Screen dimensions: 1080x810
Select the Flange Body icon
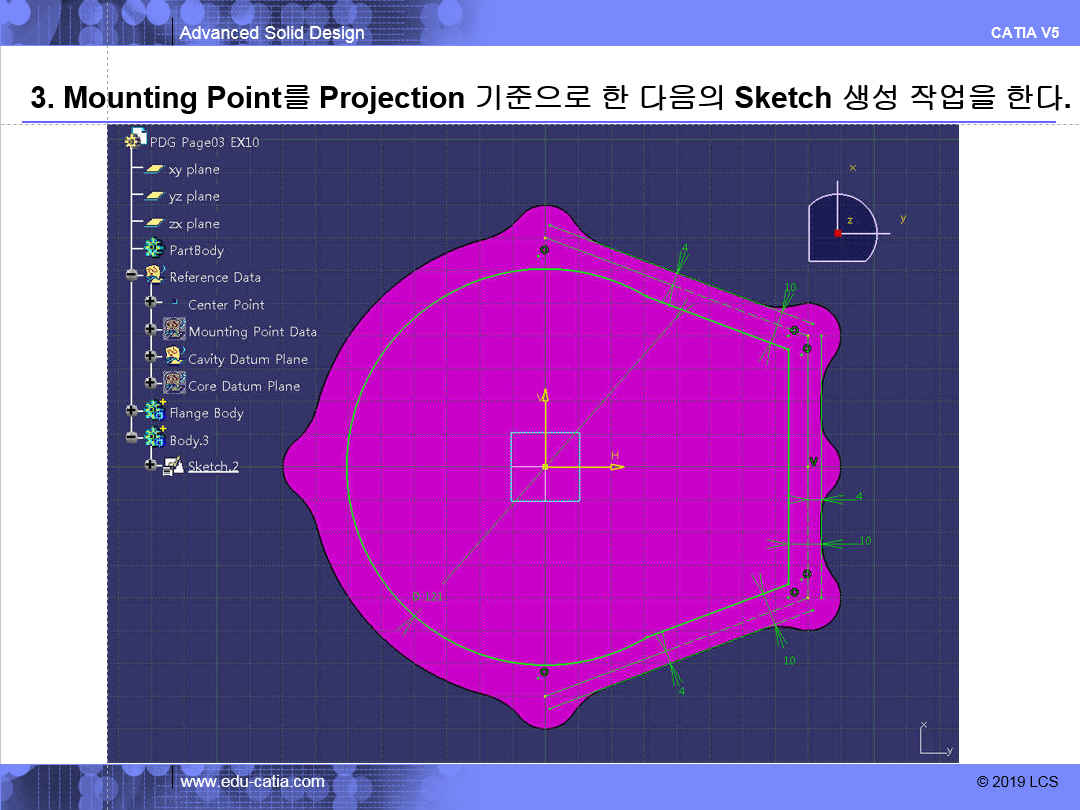(x=155, y=411)
